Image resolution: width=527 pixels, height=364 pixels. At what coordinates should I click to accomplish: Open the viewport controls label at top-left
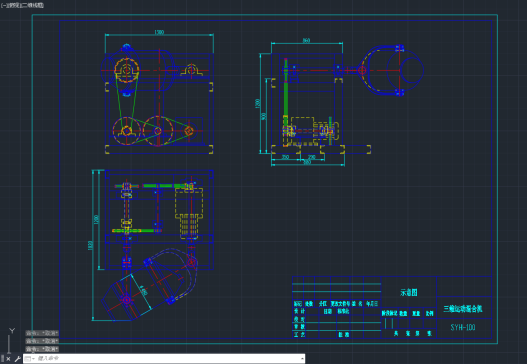[22, 5]
